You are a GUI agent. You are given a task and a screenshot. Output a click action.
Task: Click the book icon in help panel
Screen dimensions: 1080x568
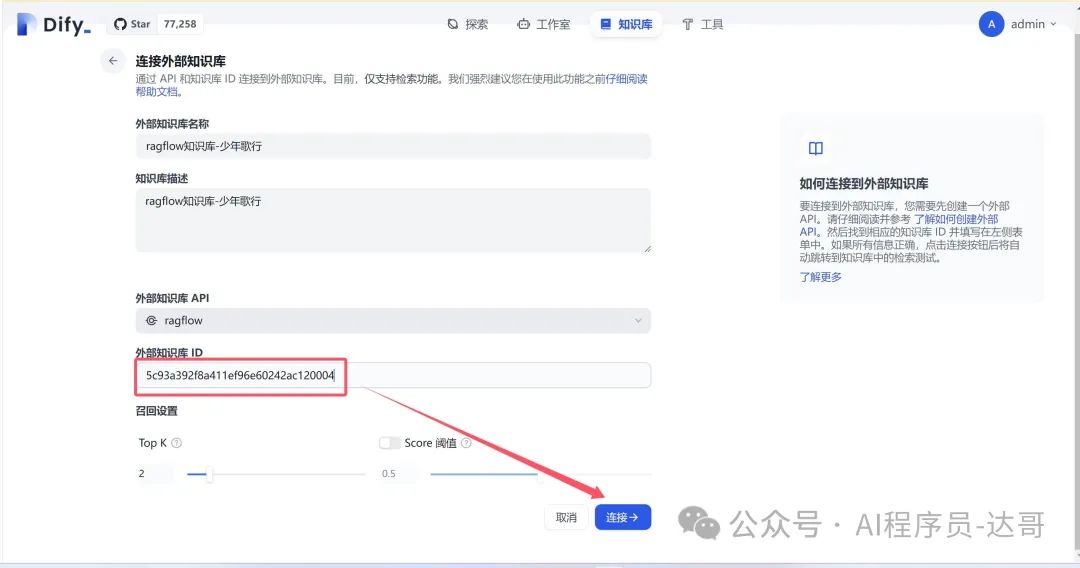(816, 148)
